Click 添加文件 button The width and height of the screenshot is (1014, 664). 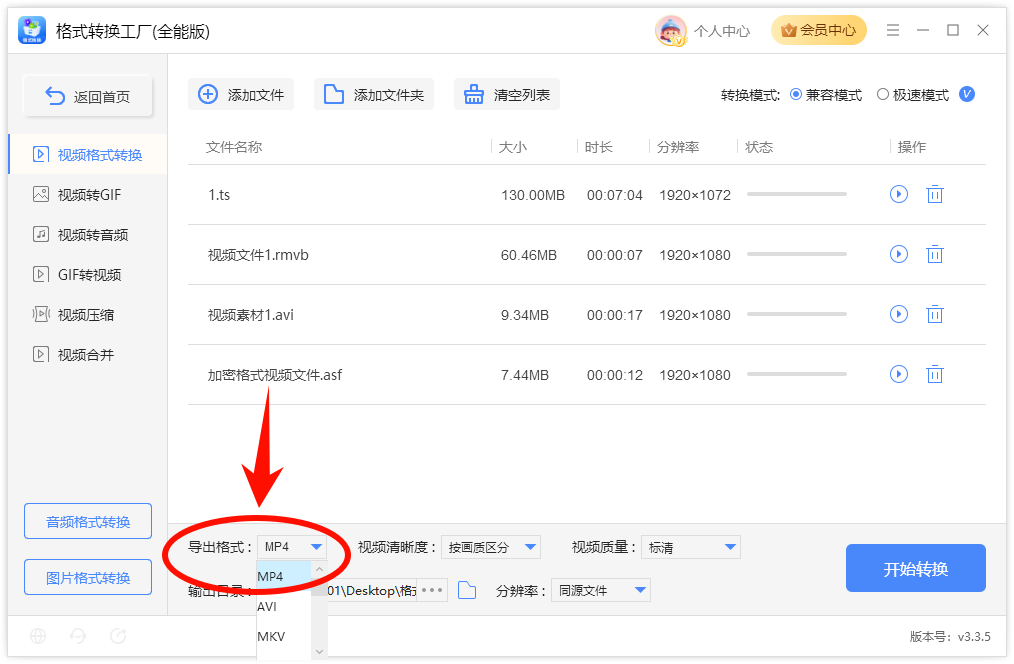pyautogui.click(x=241, y=94)
